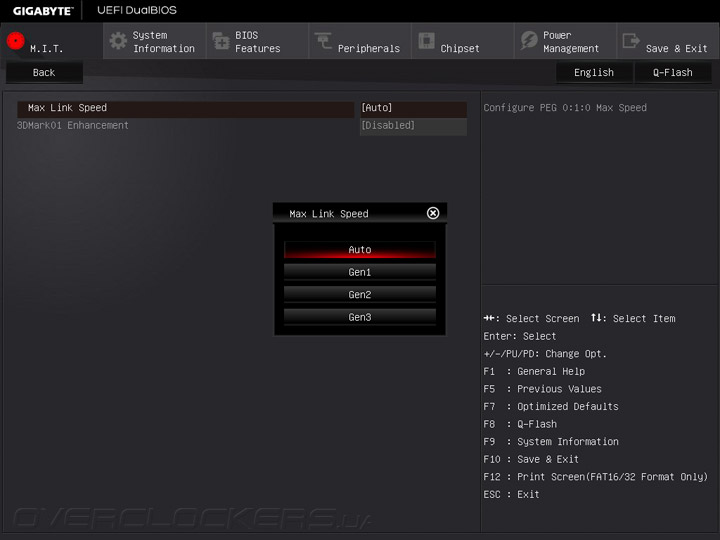Click the Back button
The image size is (720, 540).
click(x=44, y=73)
